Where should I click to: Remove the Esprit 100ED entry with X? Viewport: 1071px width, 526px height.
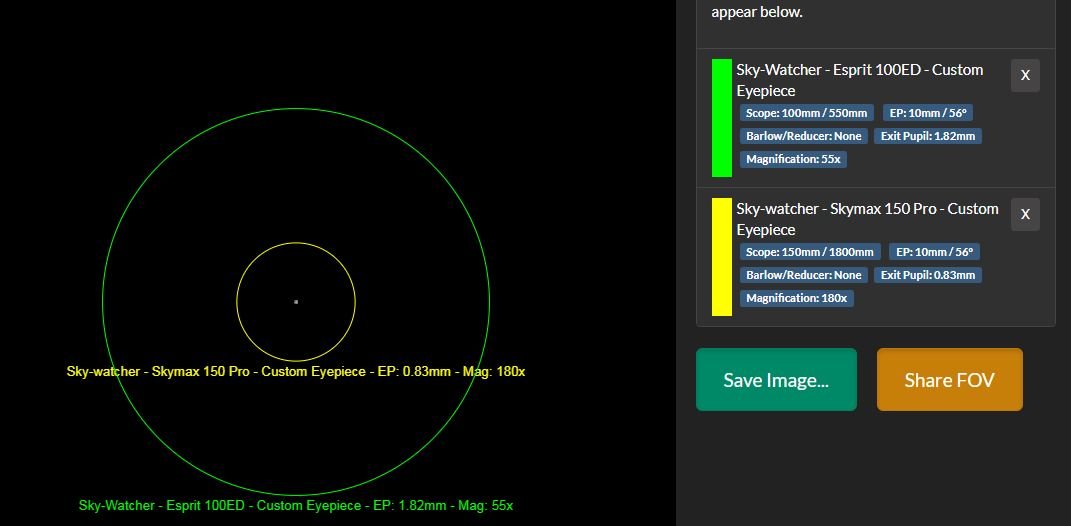pyautogui.click(x=1025, y=75)
